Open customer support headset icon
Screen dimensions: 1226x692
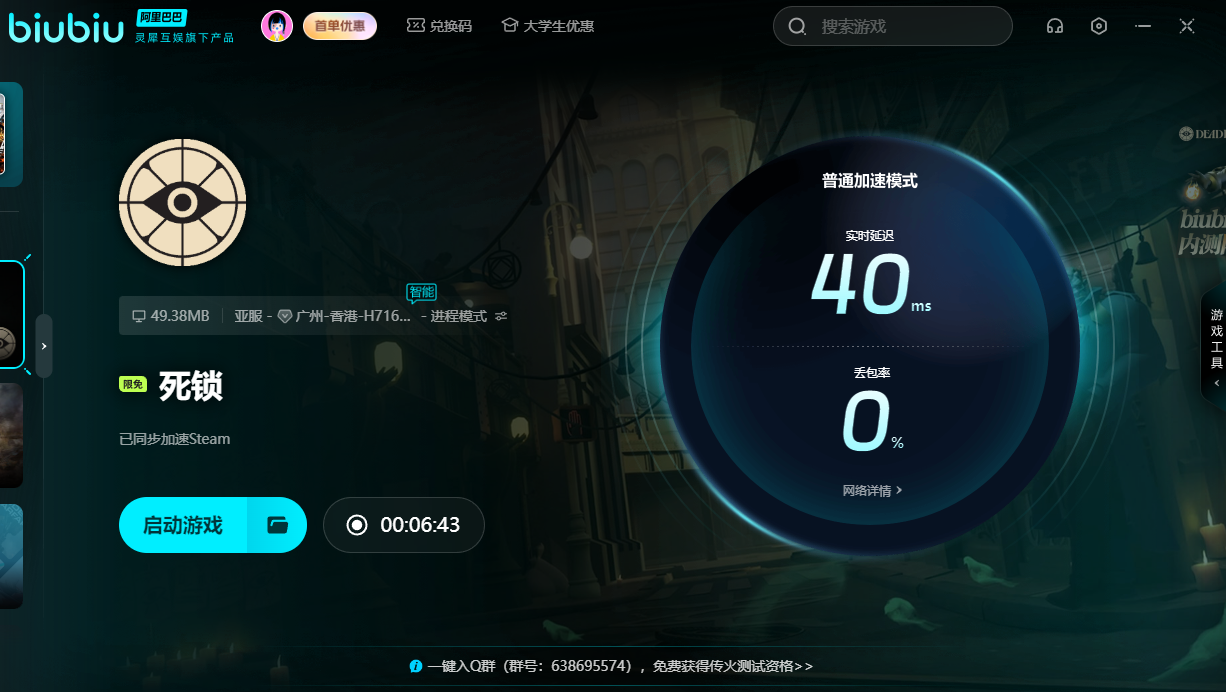tap(1054, 27)
